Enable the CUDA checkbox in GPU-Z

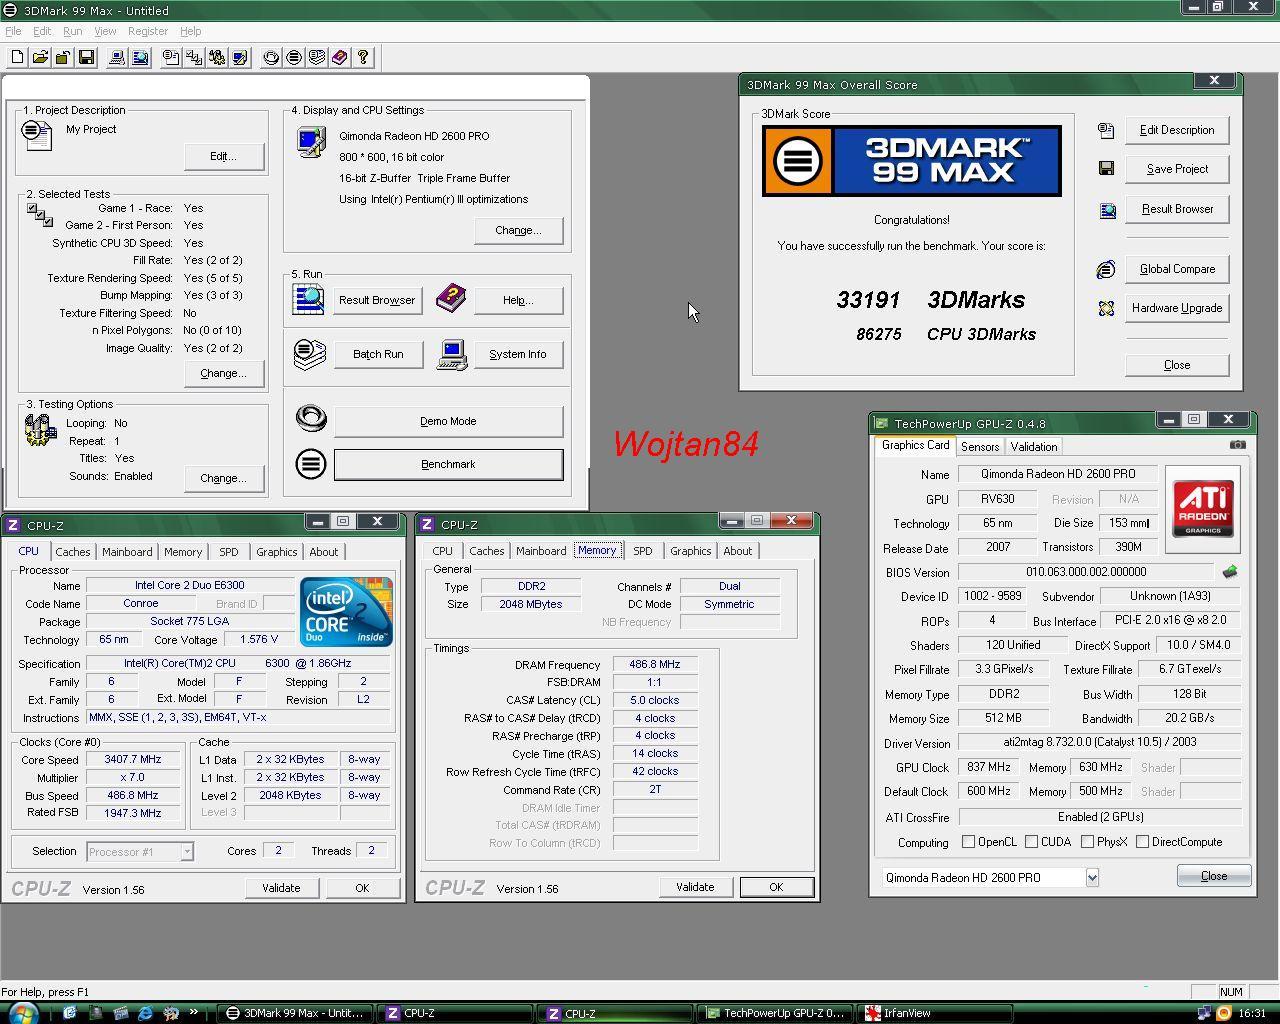click(x=1031, y=842)
